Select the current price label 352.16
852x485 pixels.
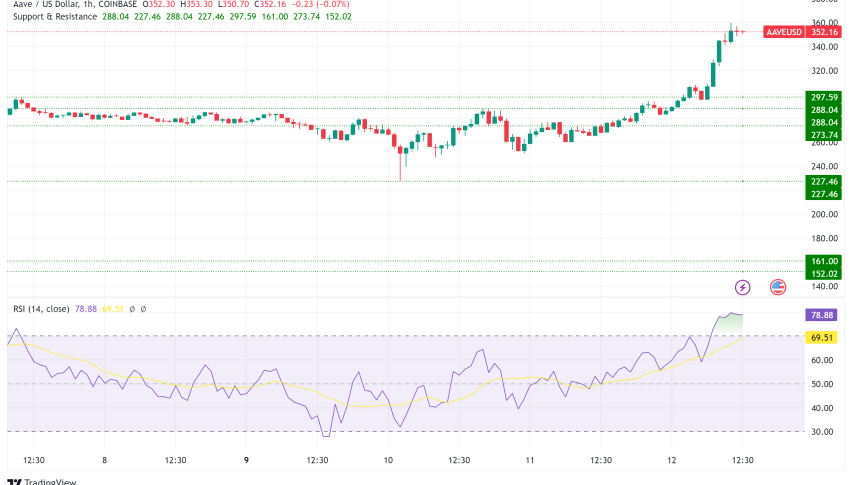click(824, 32)
